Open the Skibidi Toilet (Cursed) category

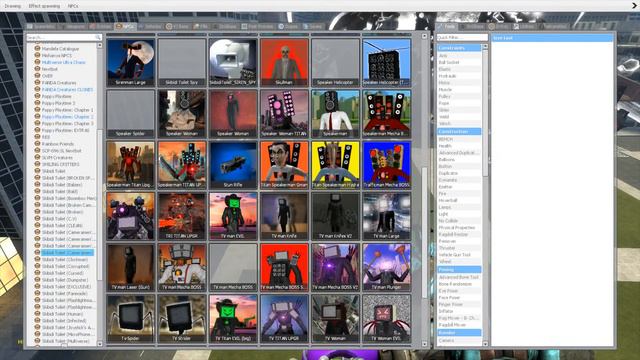(x=62, y=273)
